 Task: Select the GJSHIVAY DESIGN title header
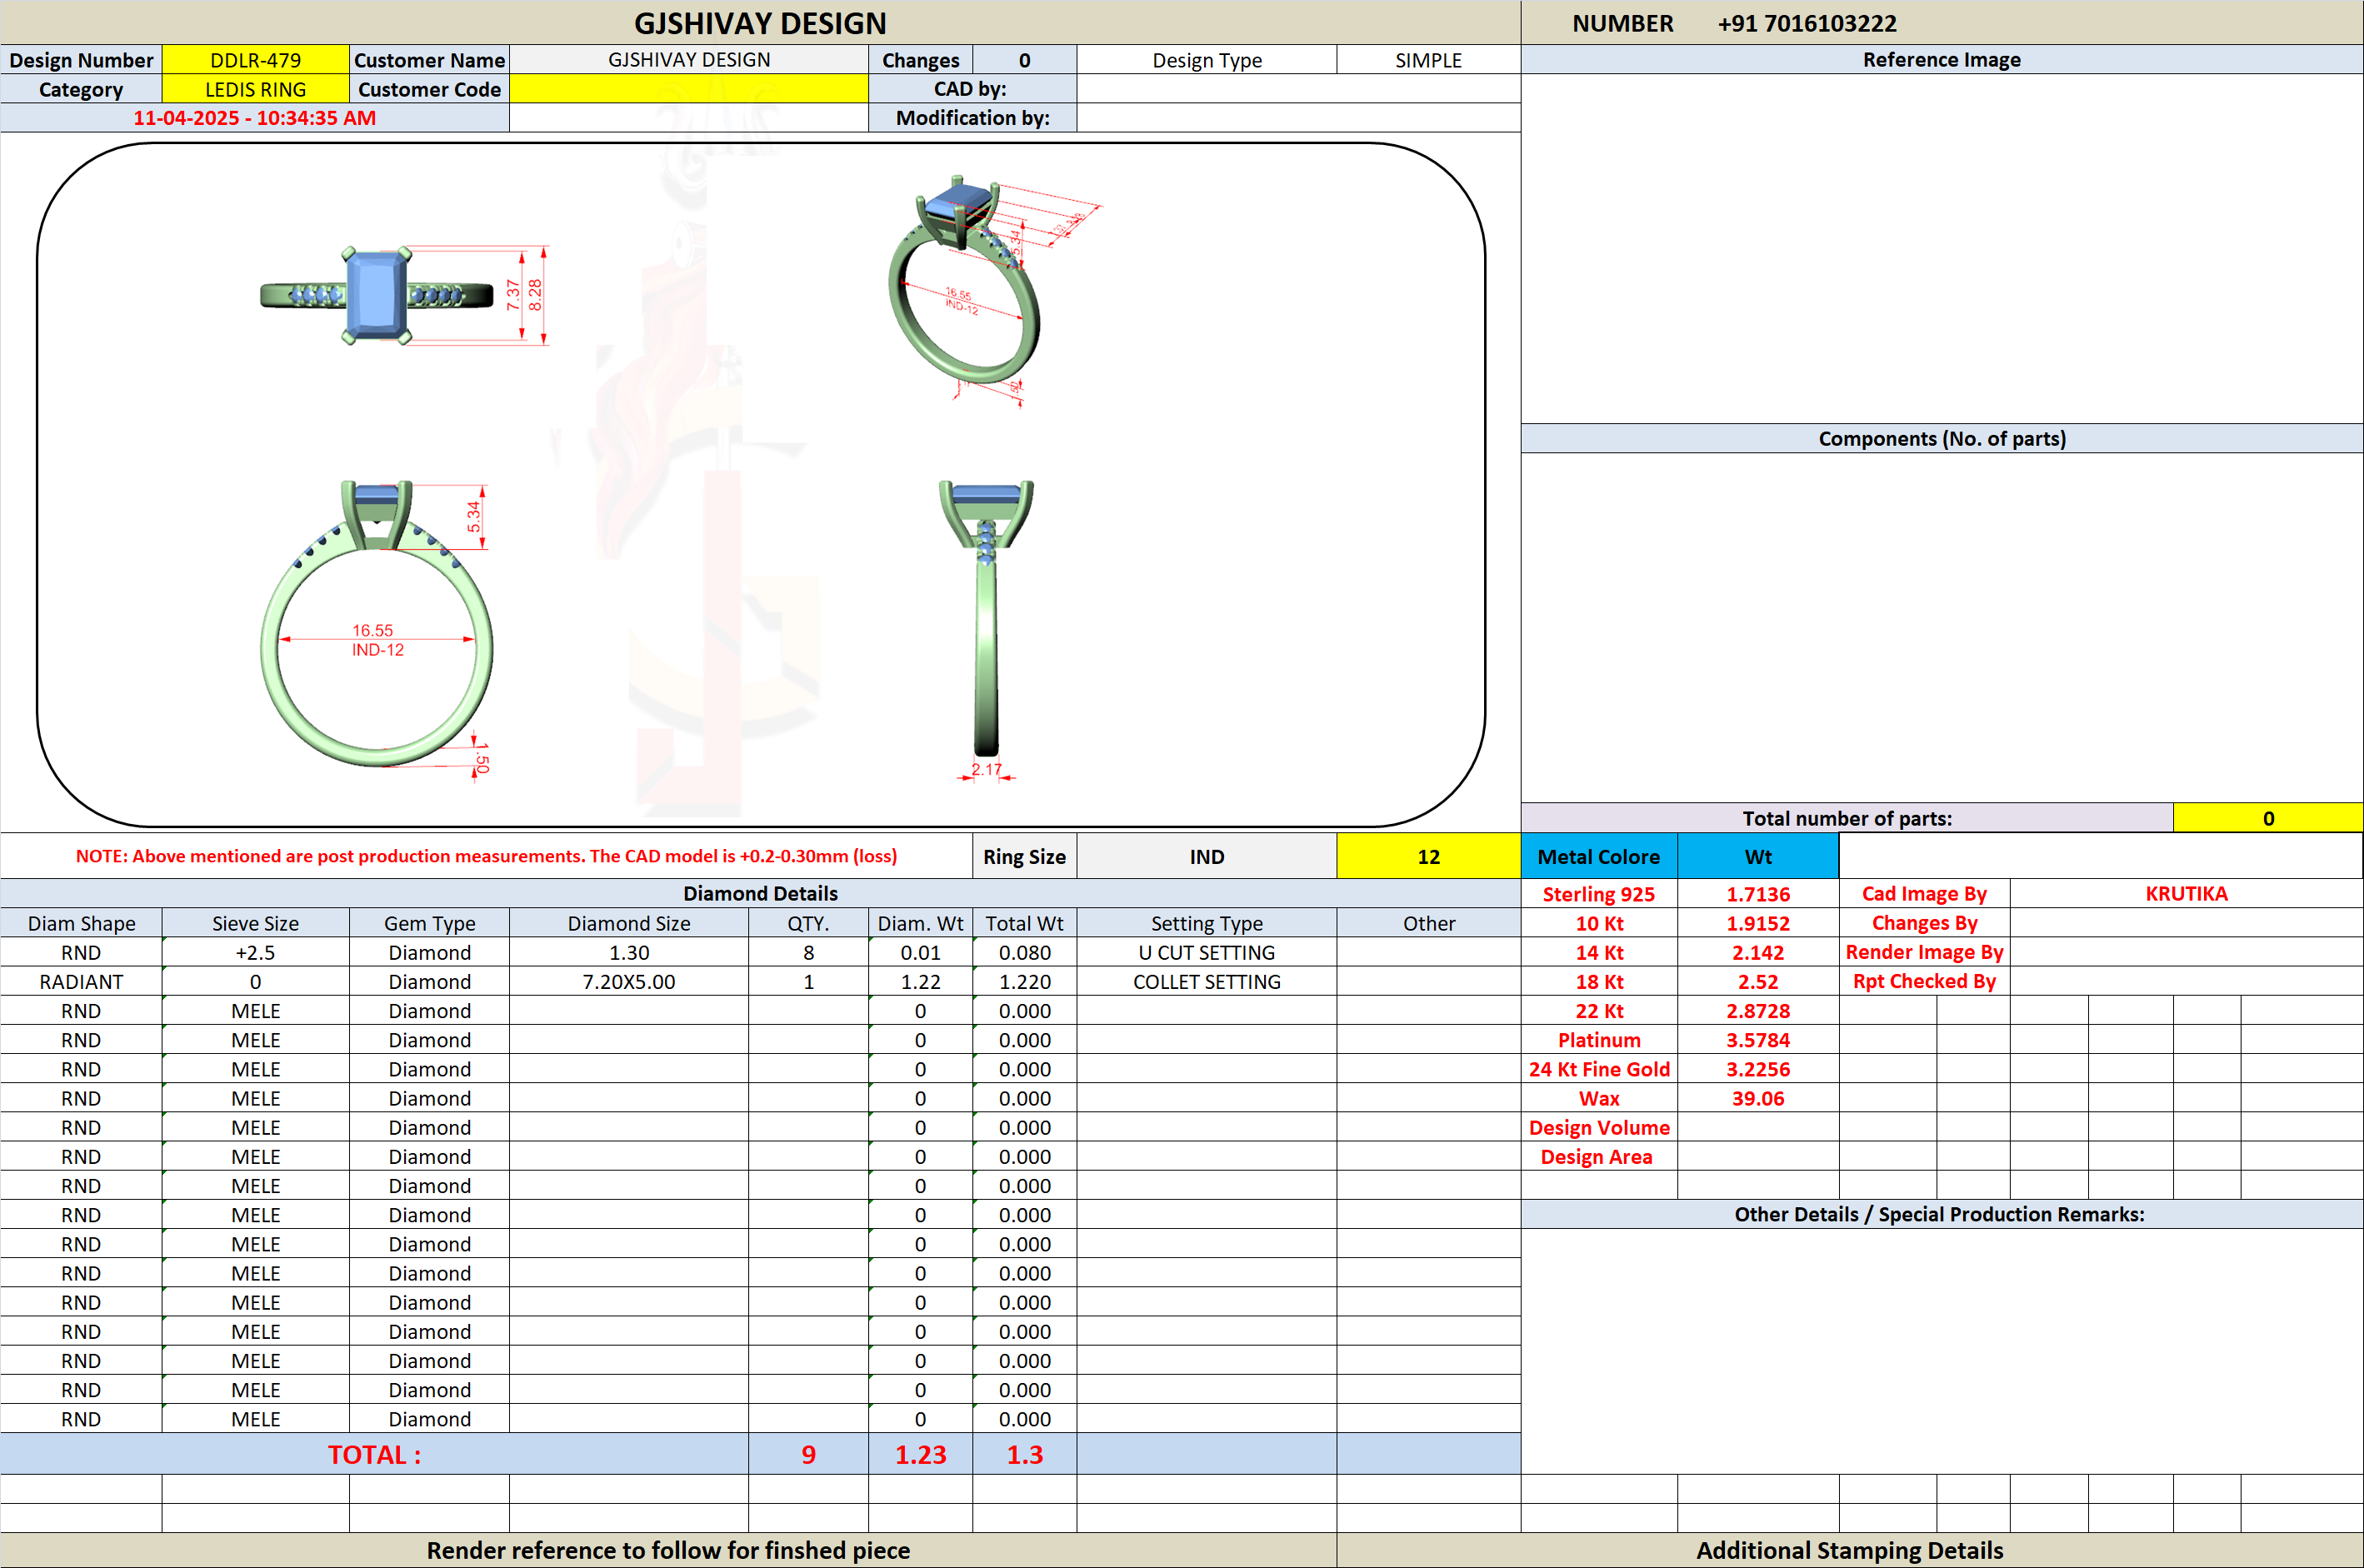760,23
